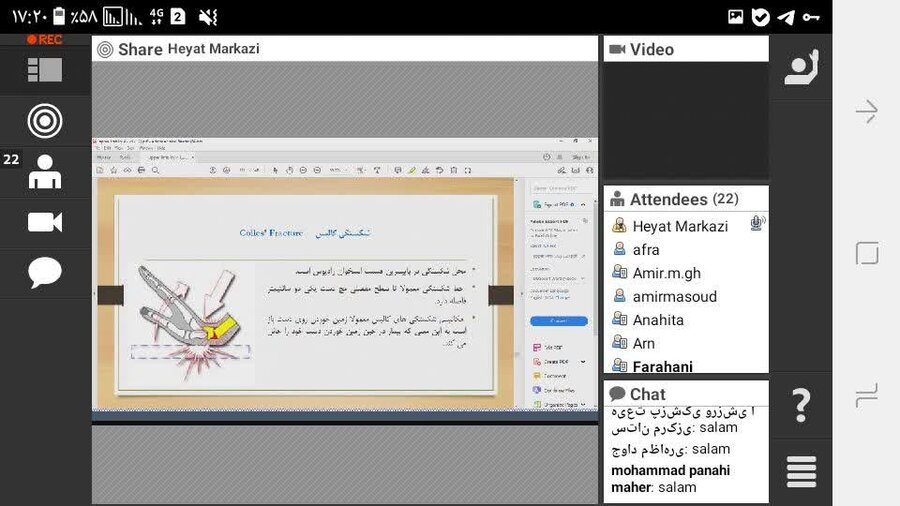Screen dimensions: 900x506
Task: Tap mohammad panahi maher's chat message
Action: point(670,479)
